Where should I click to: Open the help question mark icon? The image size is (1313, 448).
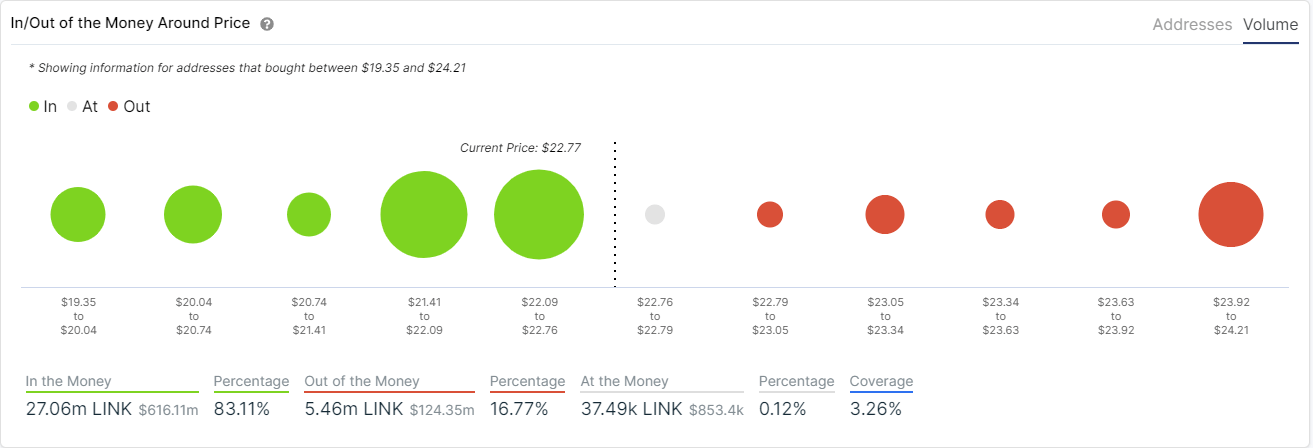(267, 24)
